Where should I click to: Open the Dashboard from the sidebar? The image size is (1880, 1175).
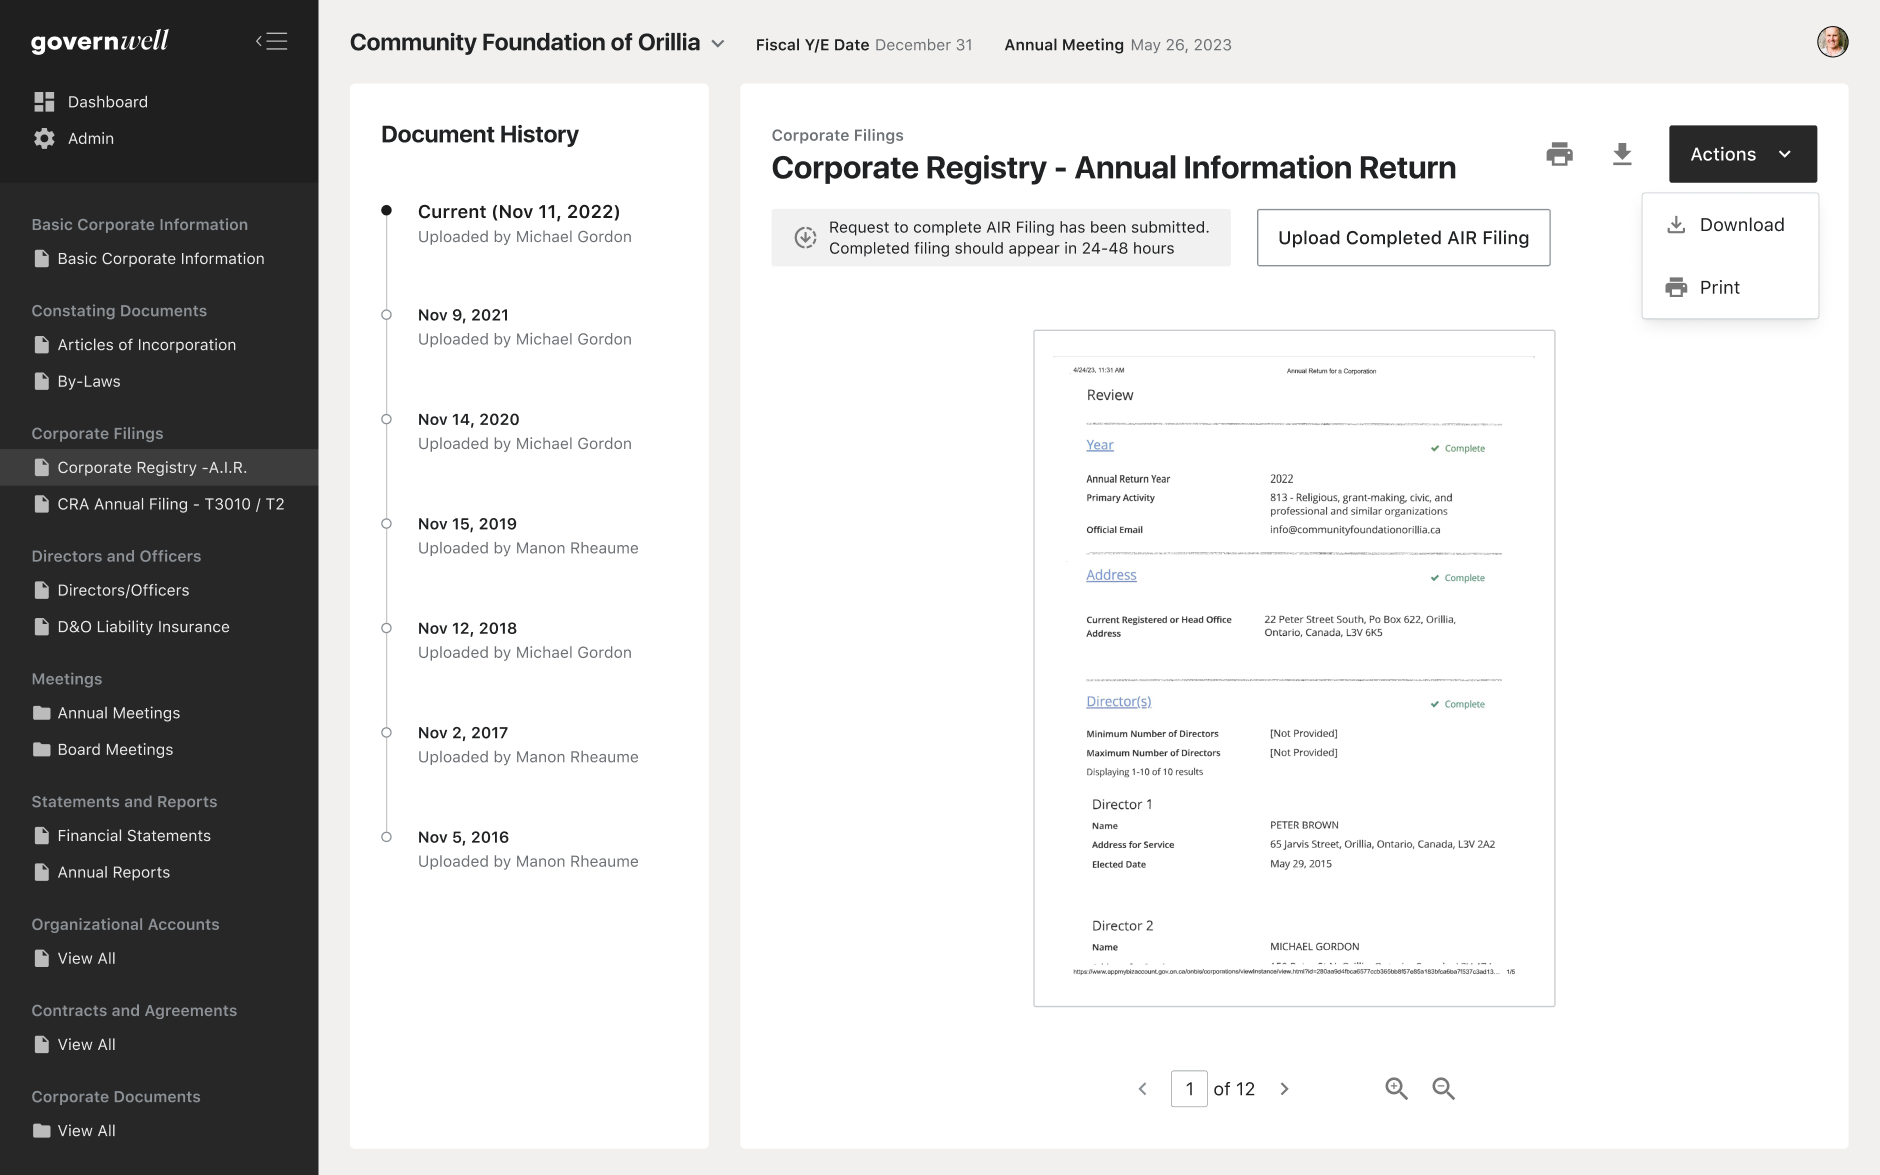(107, 102)
